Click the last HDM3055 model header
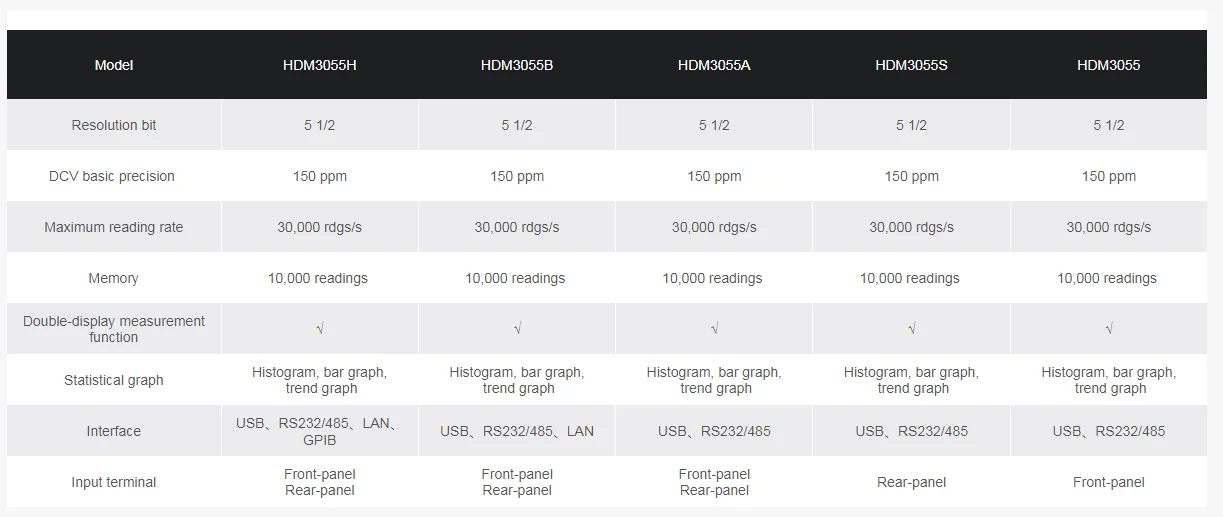Image resolution: width=1223 pixels, height=517 pixels. click(1108, 65)
